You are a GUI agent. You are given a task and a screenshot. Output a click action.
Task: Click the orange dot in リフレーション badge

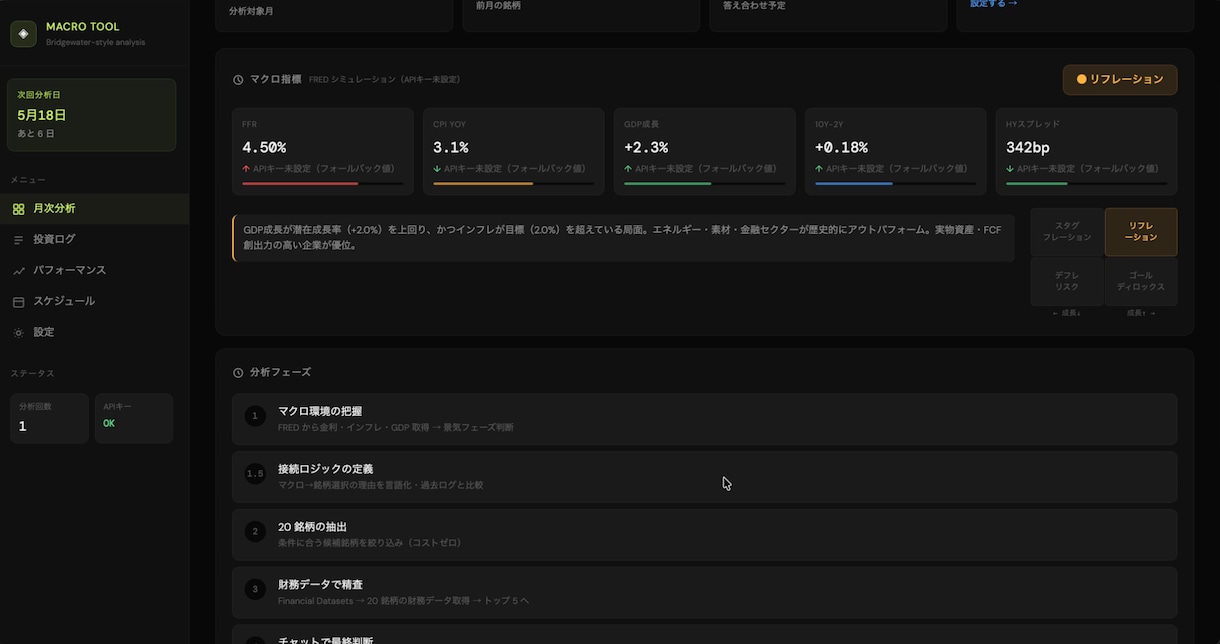[x=1081, y=79]
